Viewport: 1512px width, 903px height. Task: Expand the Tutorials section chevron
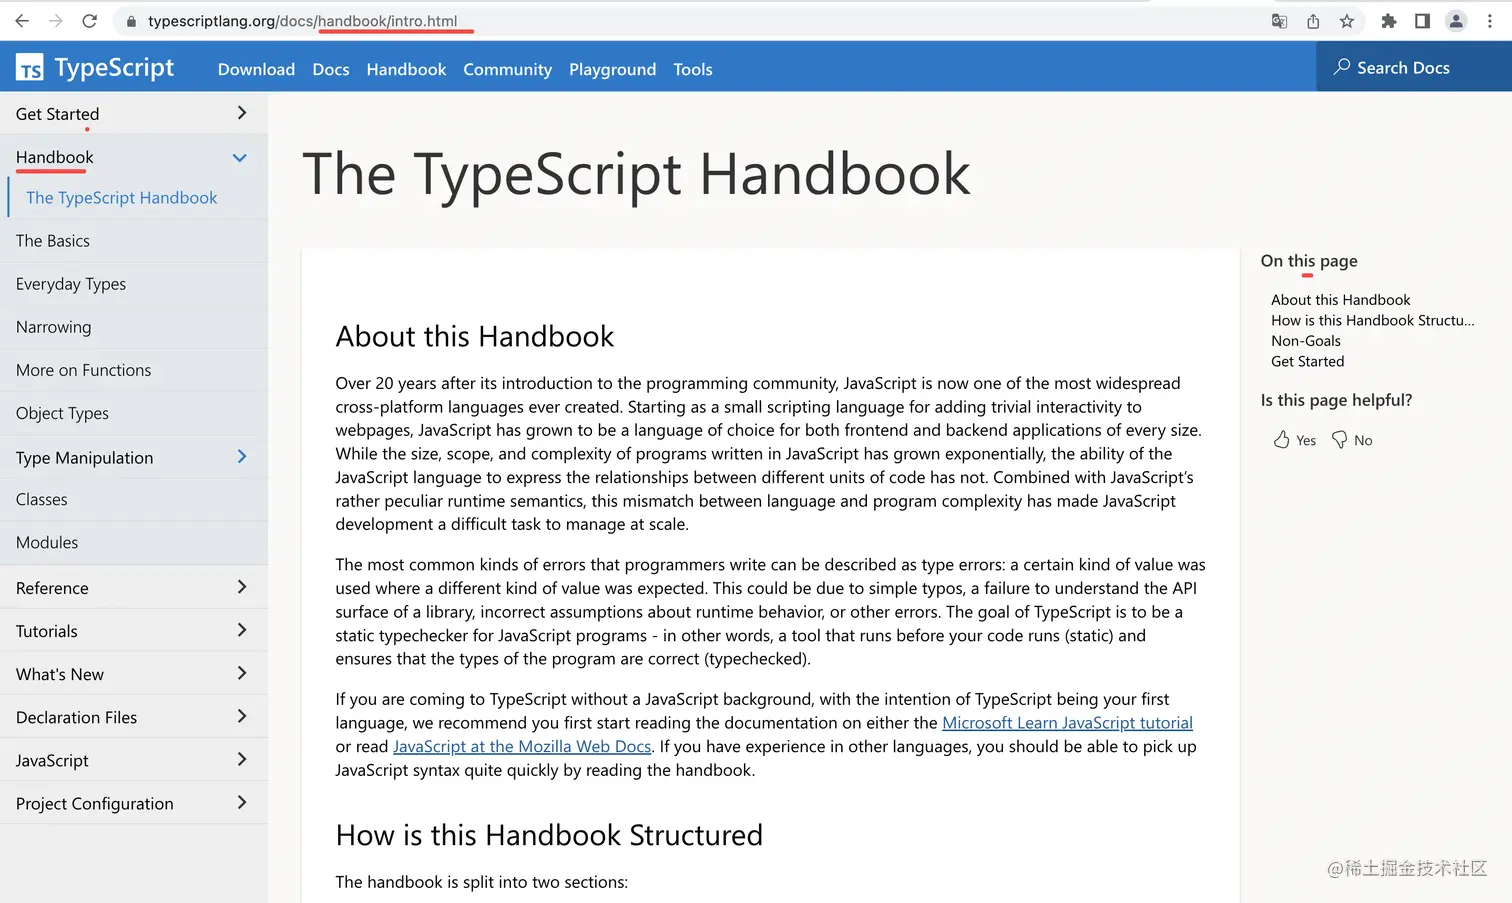pyautogui.click(x=241, y=630)
